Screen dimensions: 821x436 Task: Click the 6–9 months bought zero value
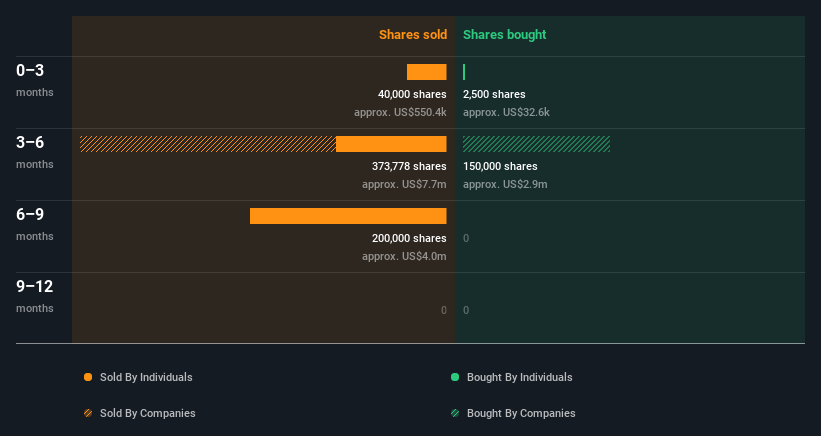(466, 238)
